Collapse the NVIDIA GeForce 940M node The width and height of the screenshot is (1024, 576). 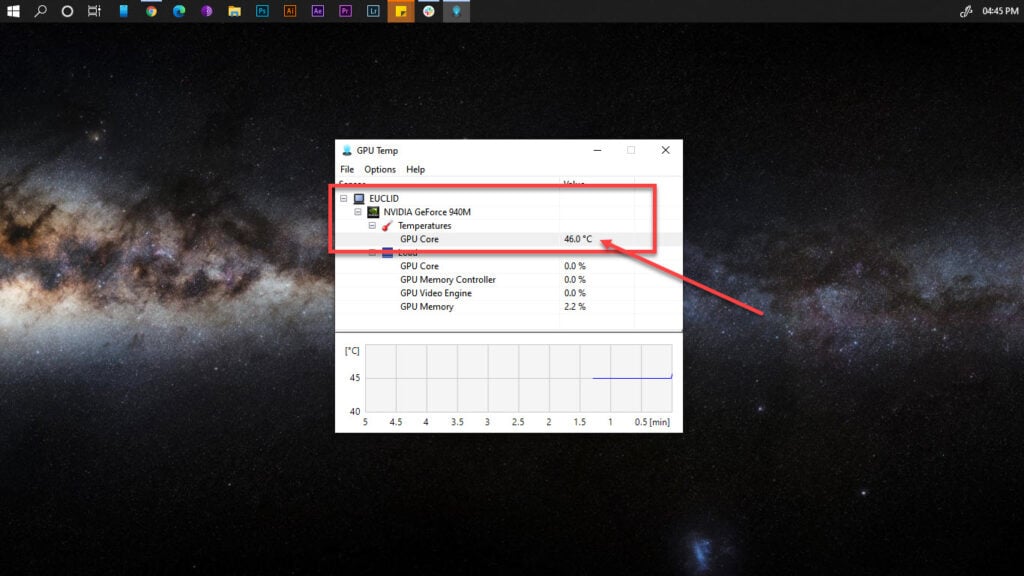pos(358,212)
